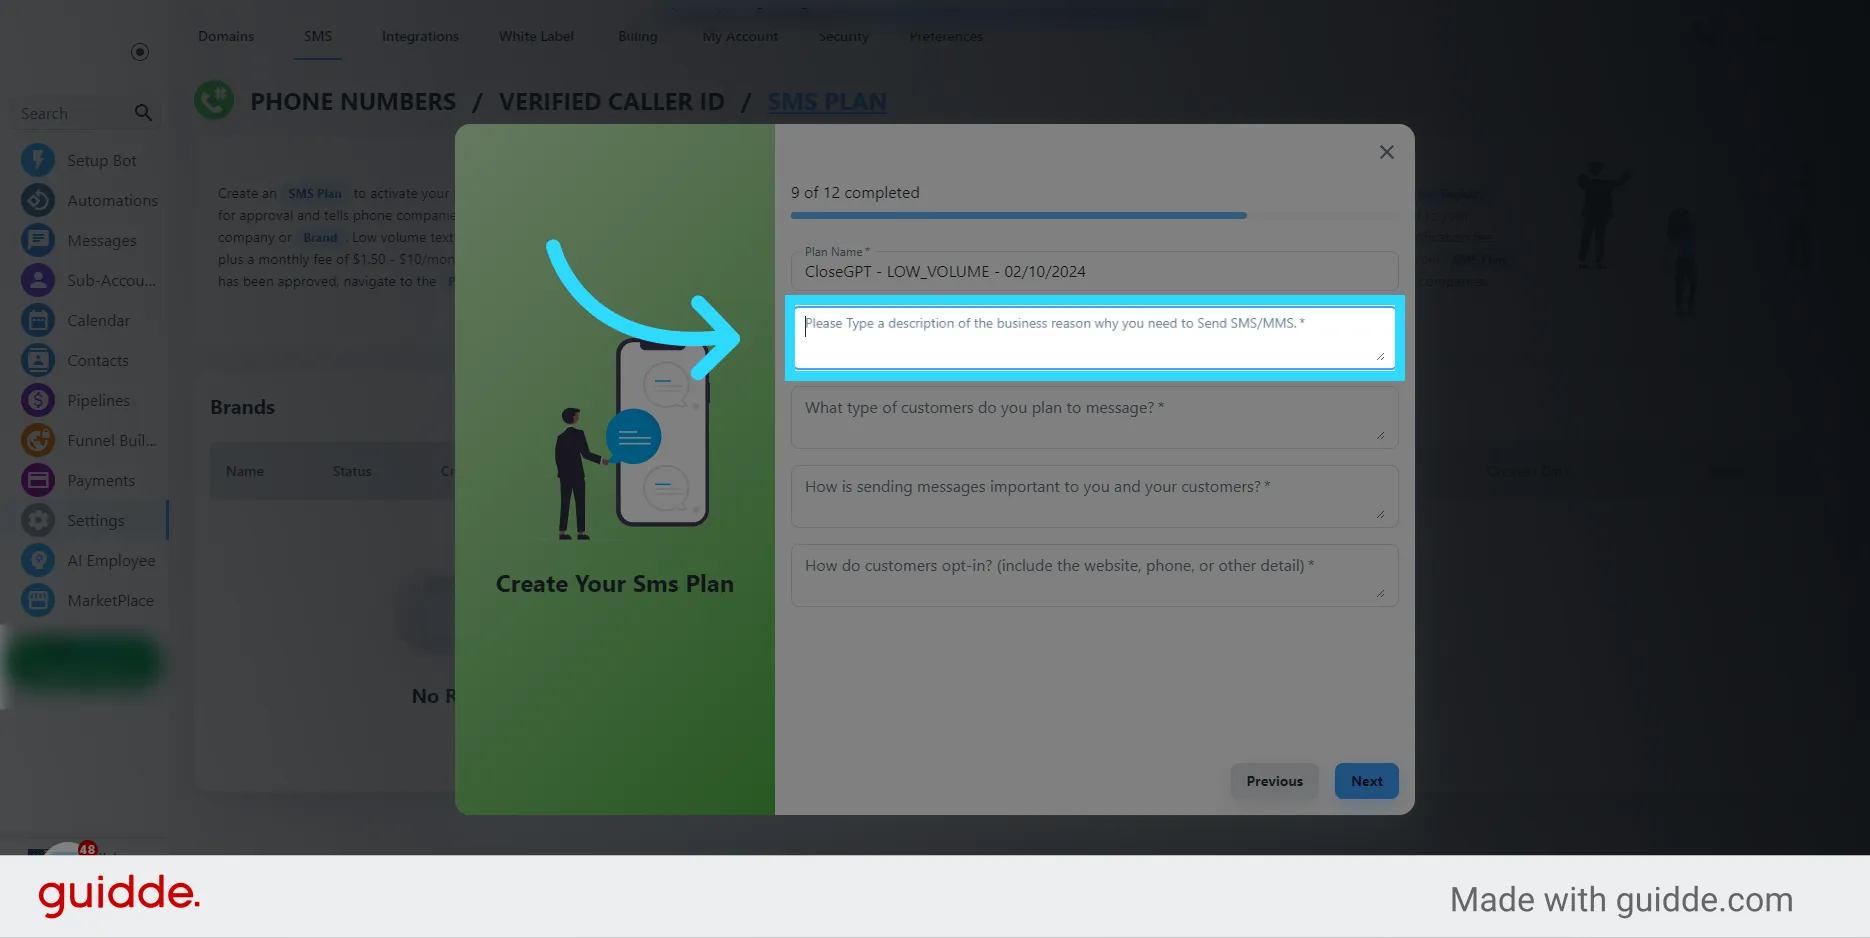Screen dimensions: 1870x938
Task: Select MarketPlace label in sidebar
Action: (111, 601)
